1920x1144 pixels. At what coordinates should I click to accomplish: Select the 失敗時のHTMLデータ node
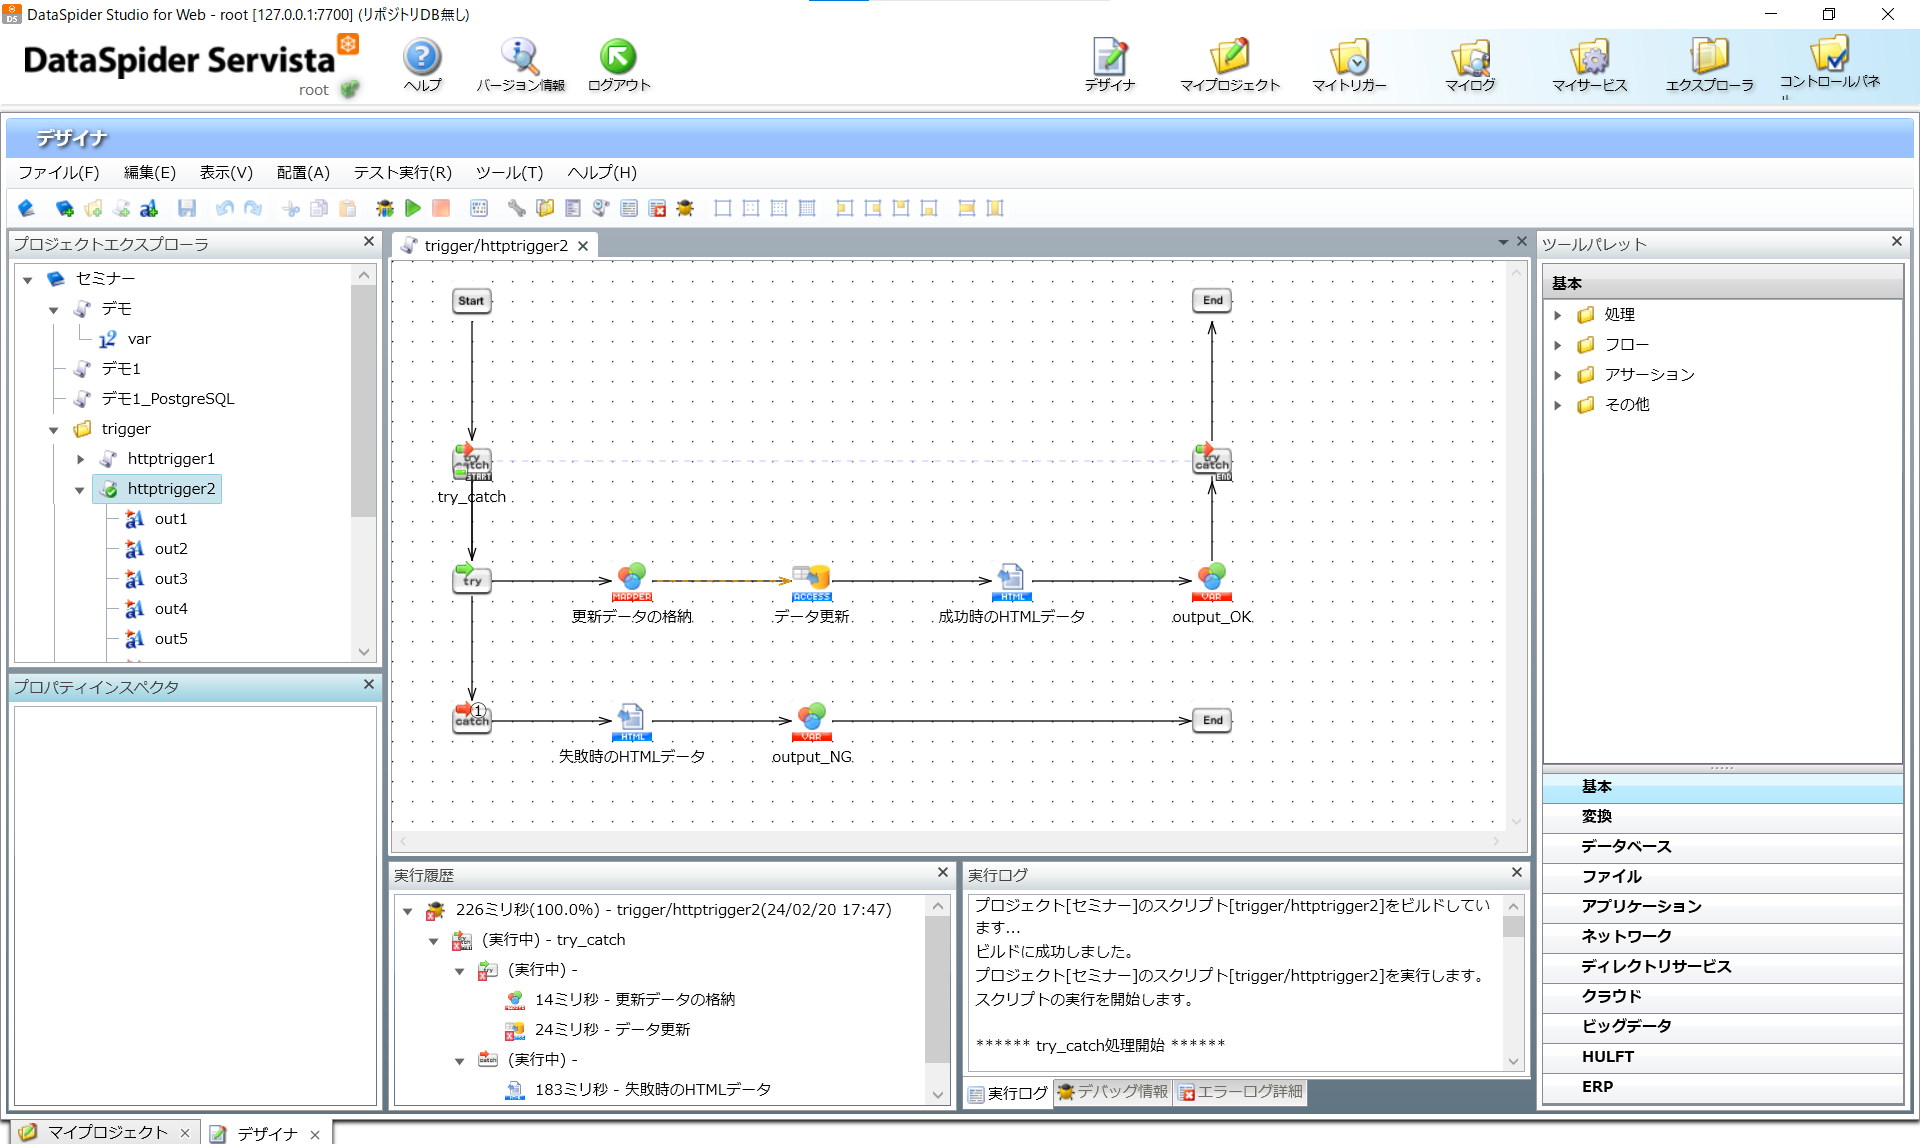[x=631, y=721]
